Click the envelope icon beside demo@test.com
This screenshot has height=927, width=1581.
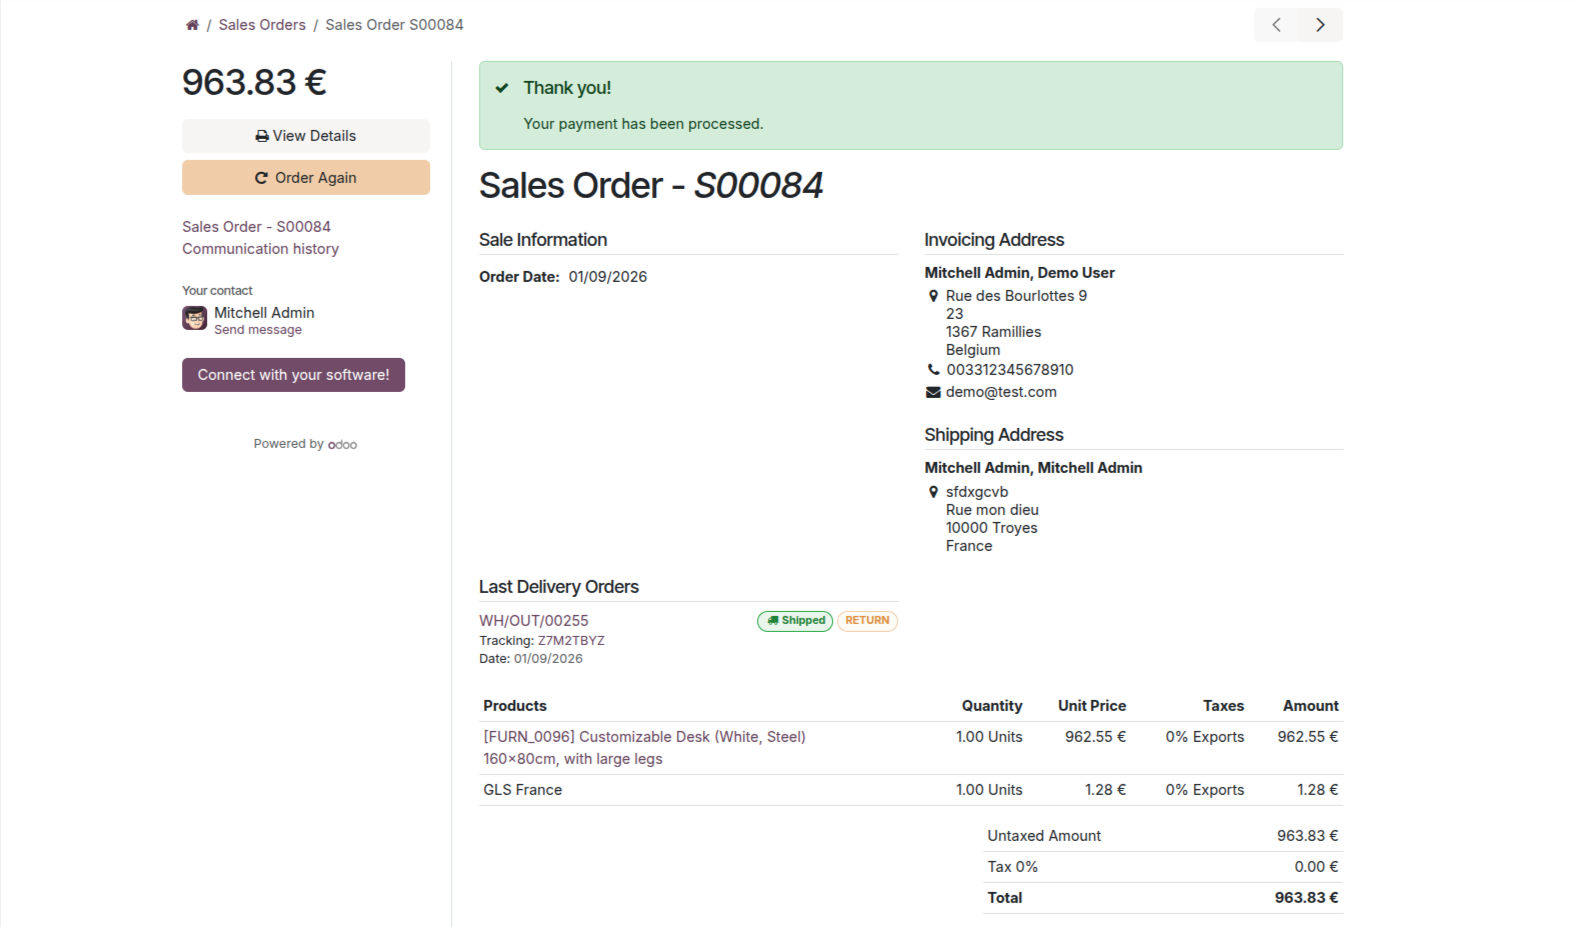pos(933,392)
